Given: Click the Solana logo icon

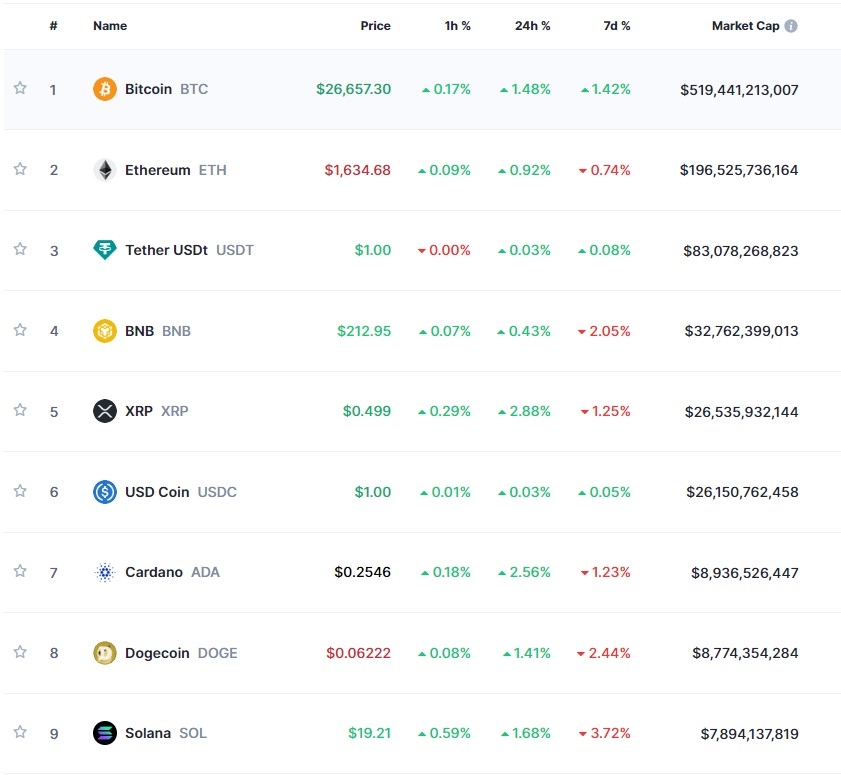Looking at the screenshot, I should [105, 733].
